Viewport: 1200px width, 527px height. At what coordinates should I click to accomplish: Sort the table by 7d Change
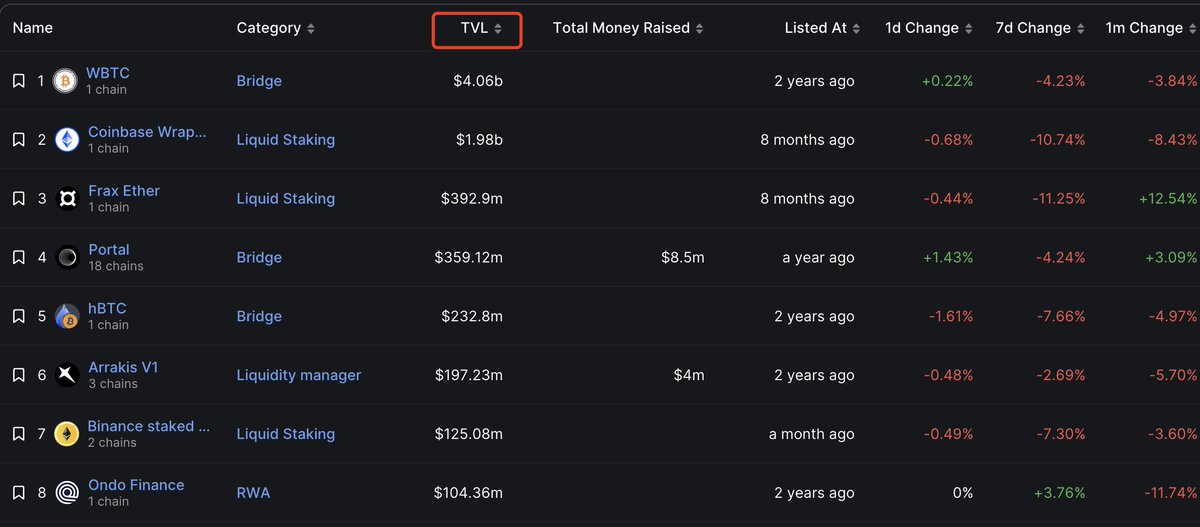(1039, 28)
